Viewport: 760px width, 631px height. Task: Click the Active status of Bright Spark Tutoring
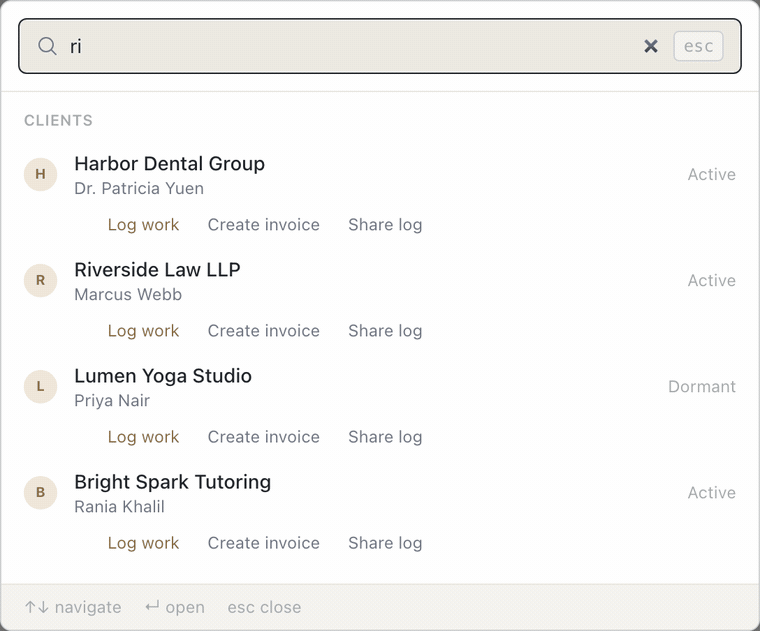point(712,493)
